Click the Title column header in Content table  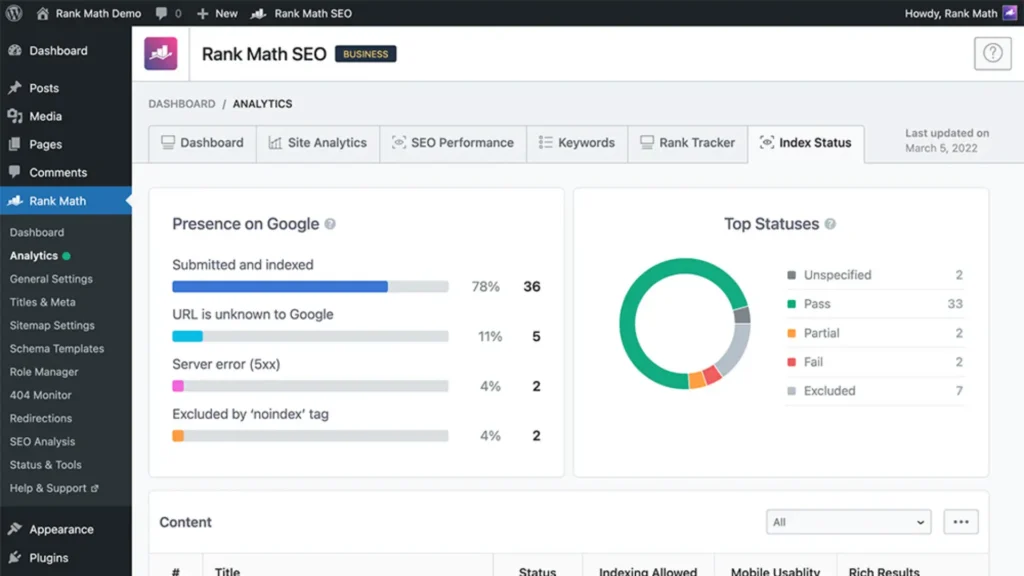pyautogui.click(x=227, y=571)
